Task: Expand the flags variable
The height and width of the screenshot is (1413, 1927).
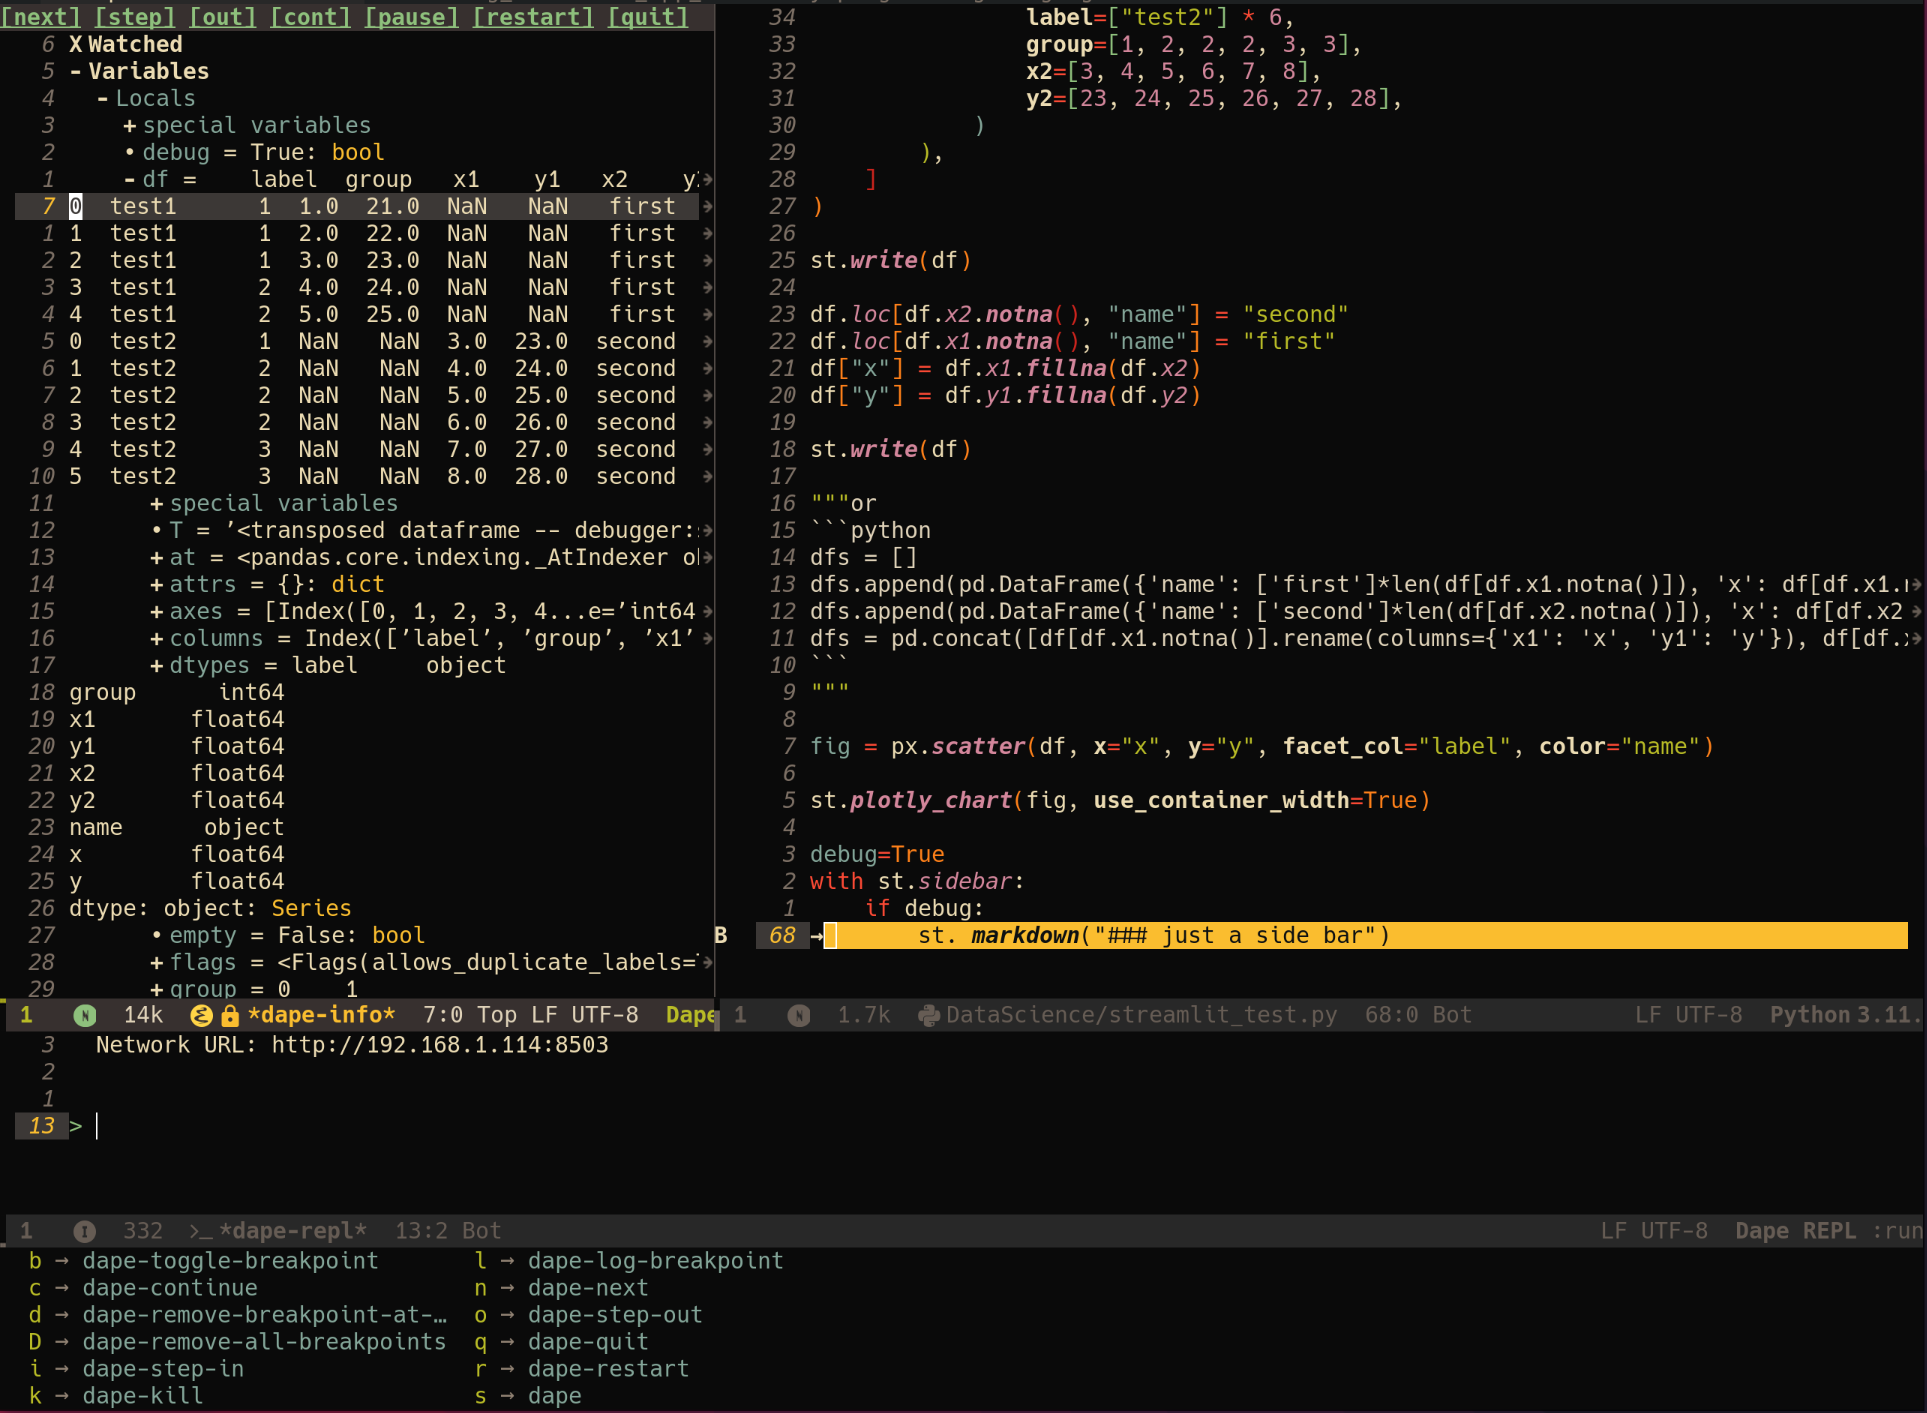Action: click(157, 962)
